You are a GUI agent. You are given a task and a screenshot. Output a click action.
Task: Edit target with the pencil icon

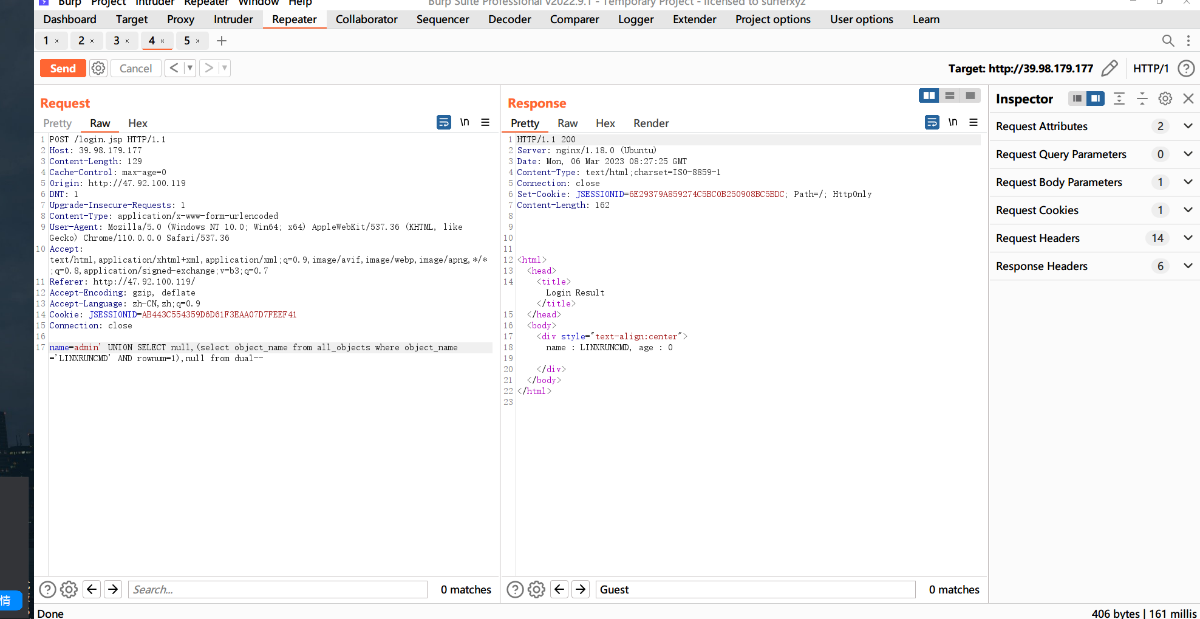pyautogui.click(x=1109, y=68)
